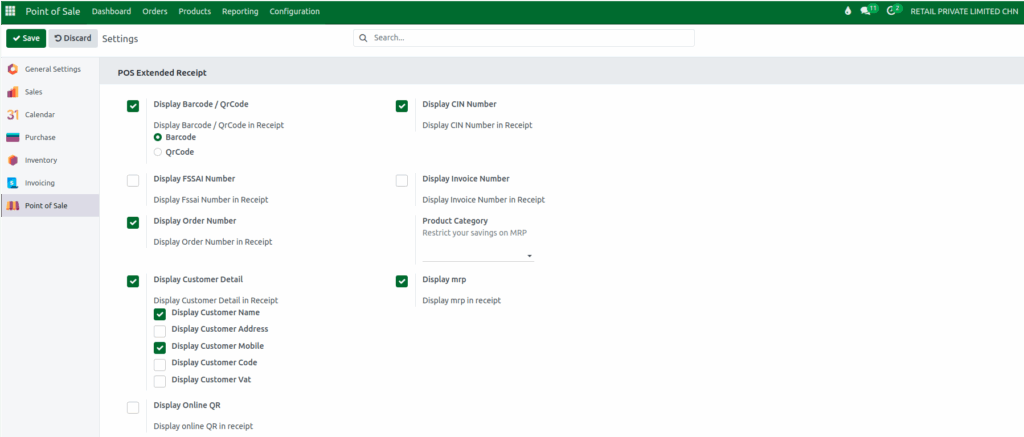This screenshot has width=1024, height=437.
Task: Open the messages icon with 11 badge
Action: [868, 10]
